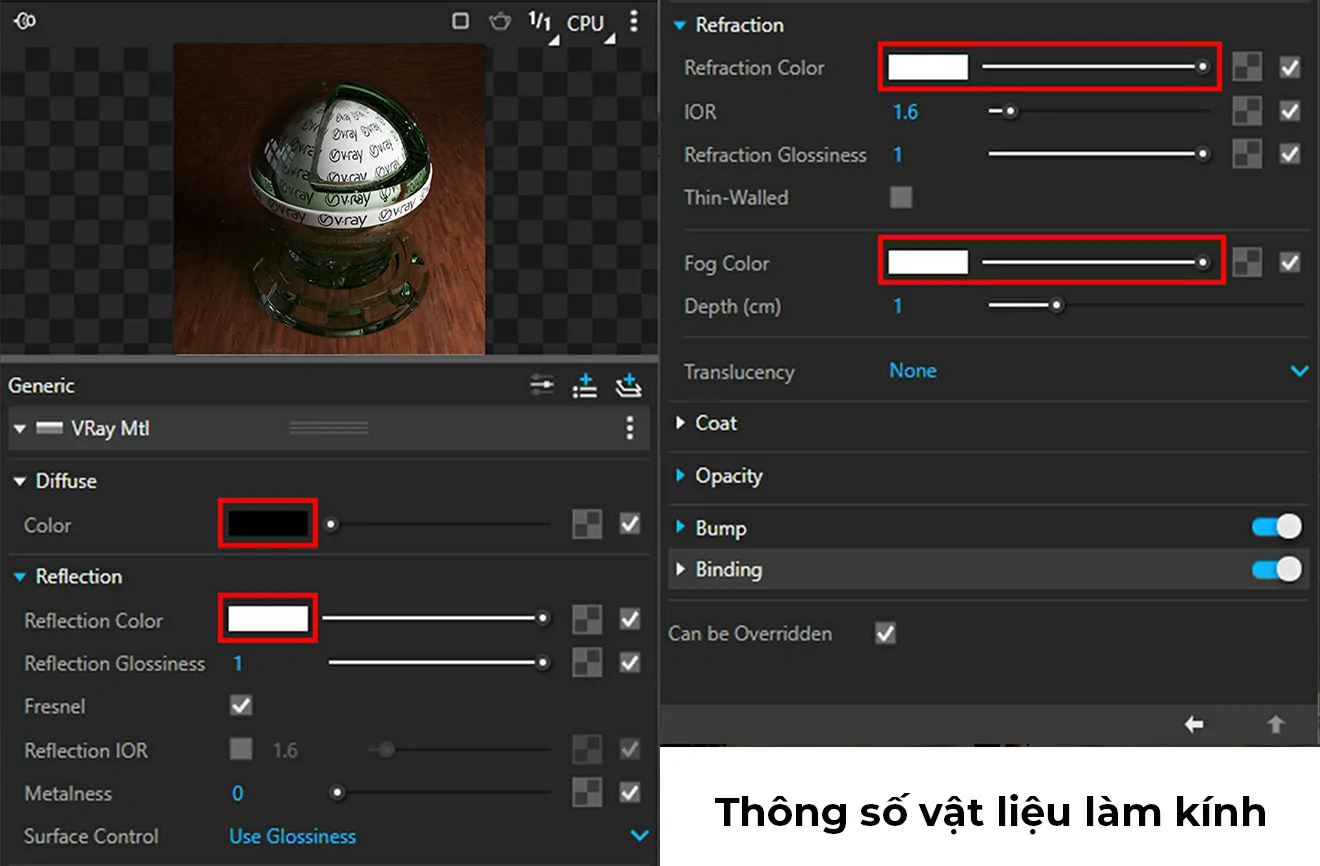Open the Refraction Color texture slot checker icon
The image size is (1320, 866).
(1247, 67)
